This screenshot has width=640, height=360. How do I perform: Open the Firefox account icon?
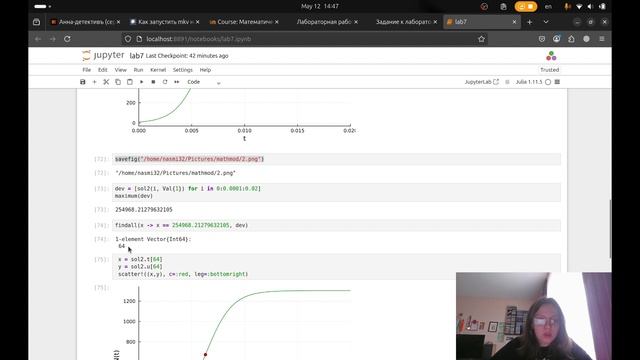556,39
